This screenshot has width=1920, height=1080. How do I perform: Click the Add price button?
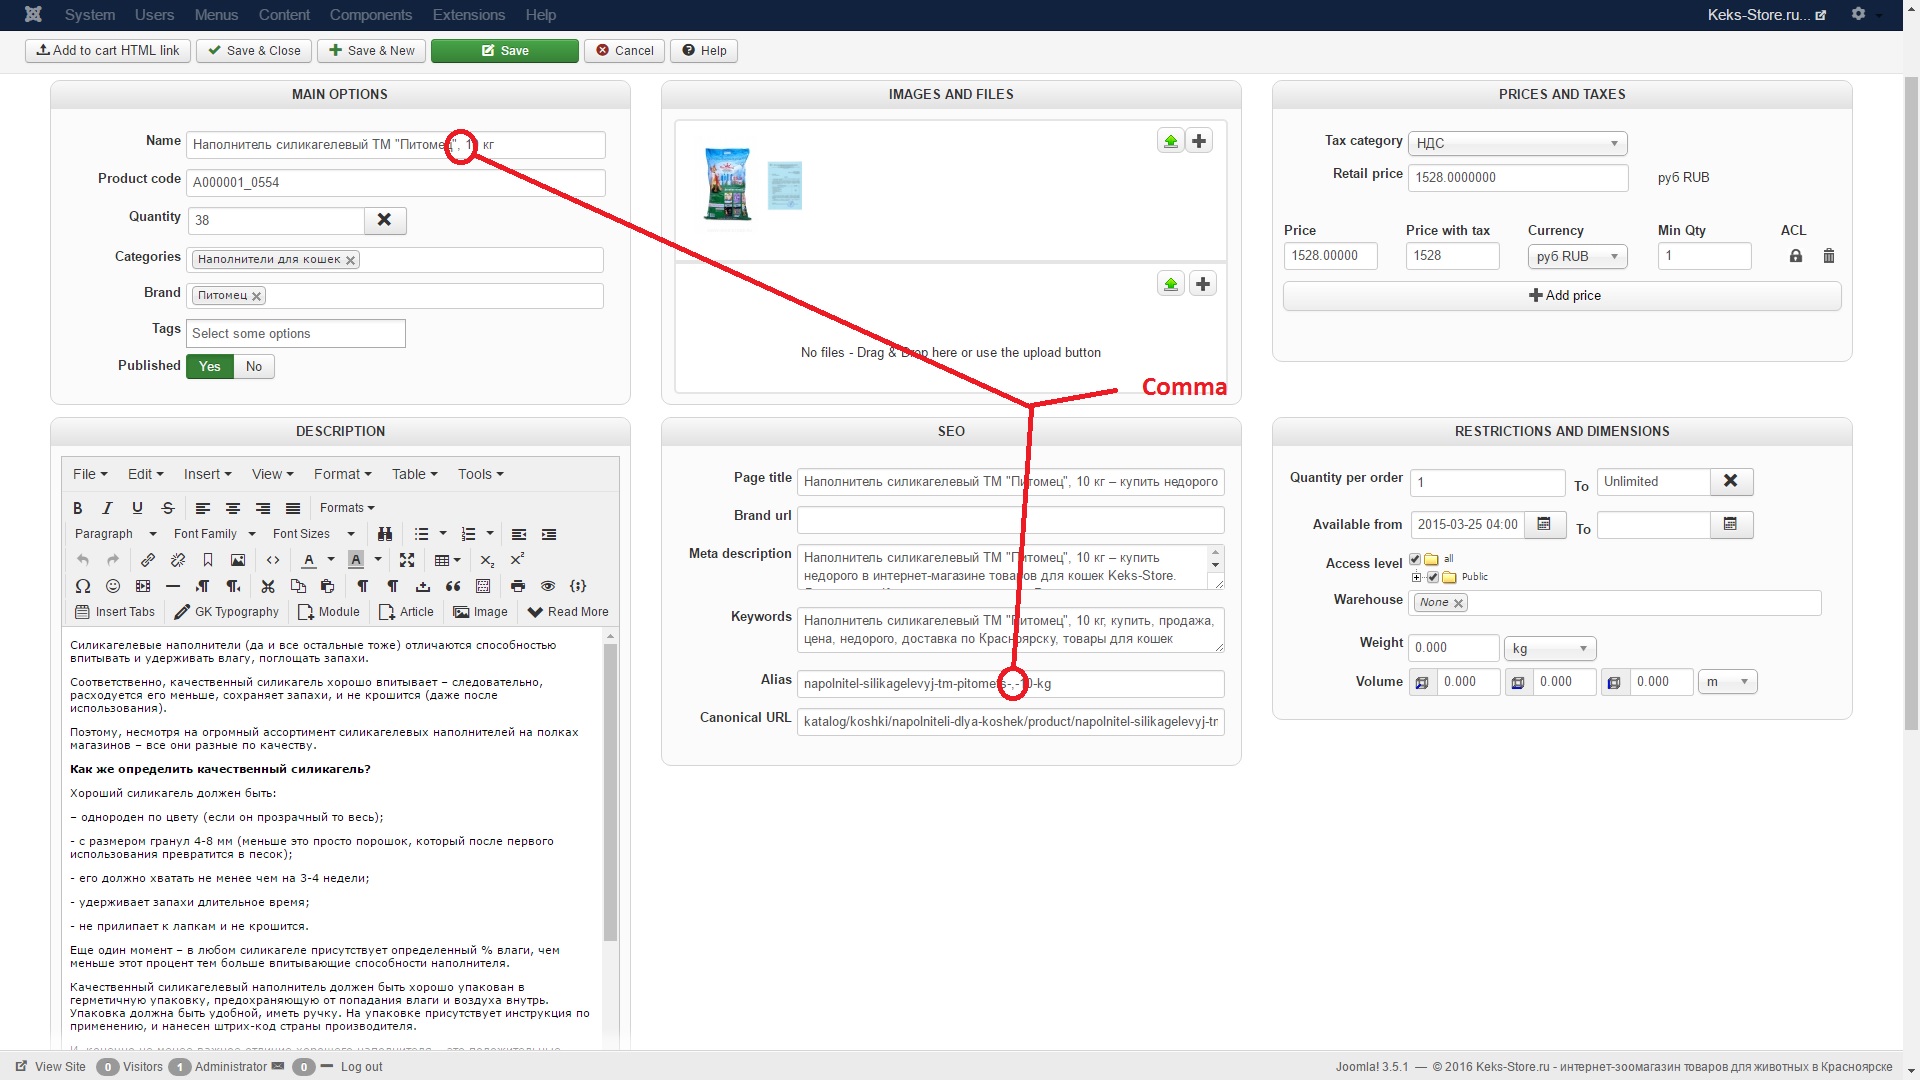coord(1562,296)
